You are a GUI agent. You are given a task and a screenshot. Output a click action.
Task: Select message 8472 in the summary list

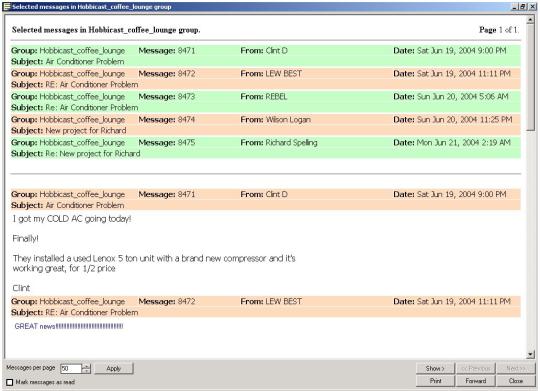pyautogui.click(x=266, y=79)
